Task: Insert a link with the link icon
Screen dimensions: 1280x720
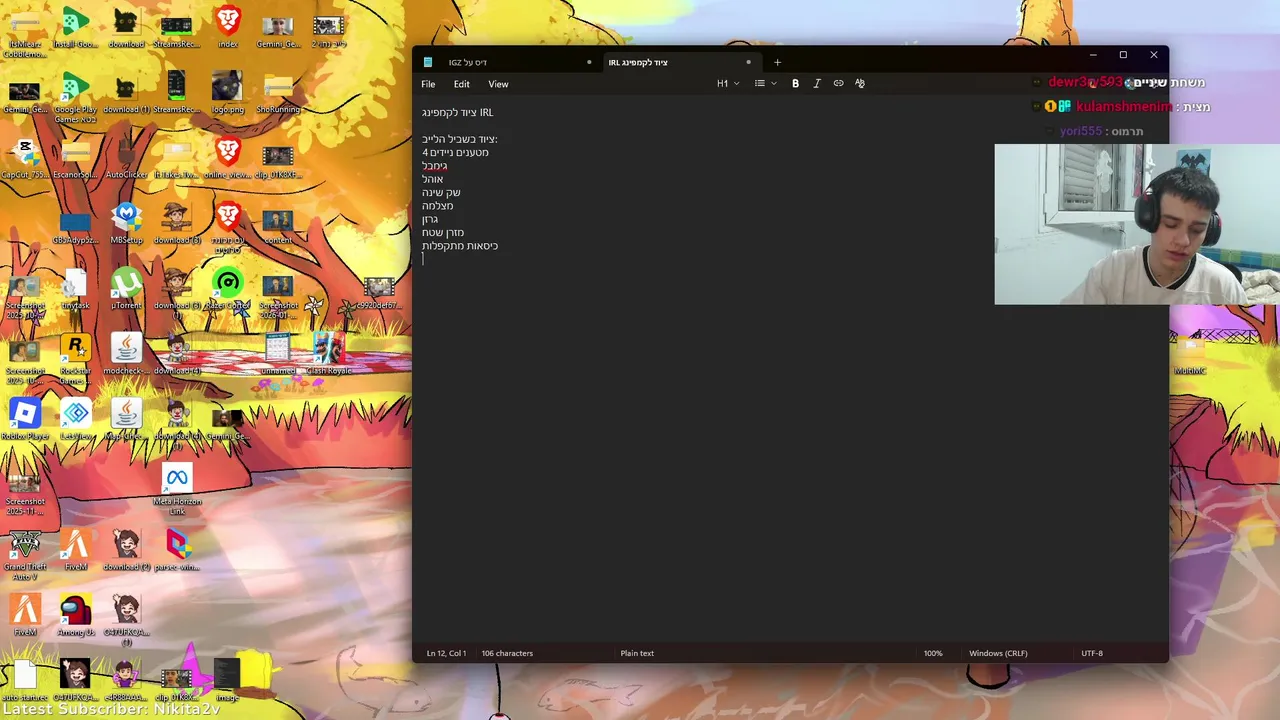Action: coord(838,84)
